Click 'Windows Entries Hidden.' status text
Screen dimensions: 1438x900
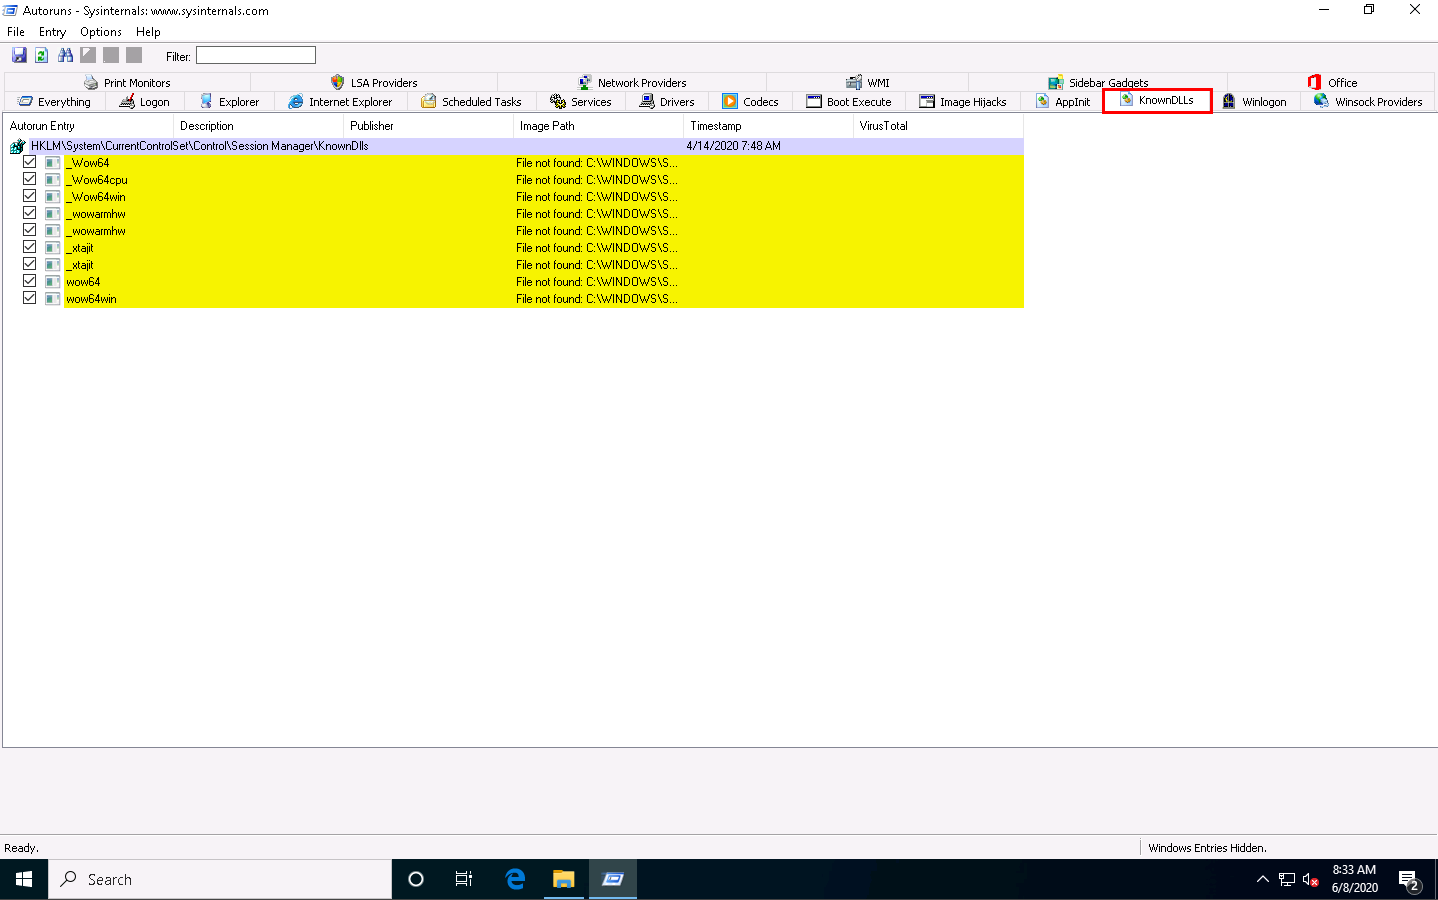tap(1207, 848)
